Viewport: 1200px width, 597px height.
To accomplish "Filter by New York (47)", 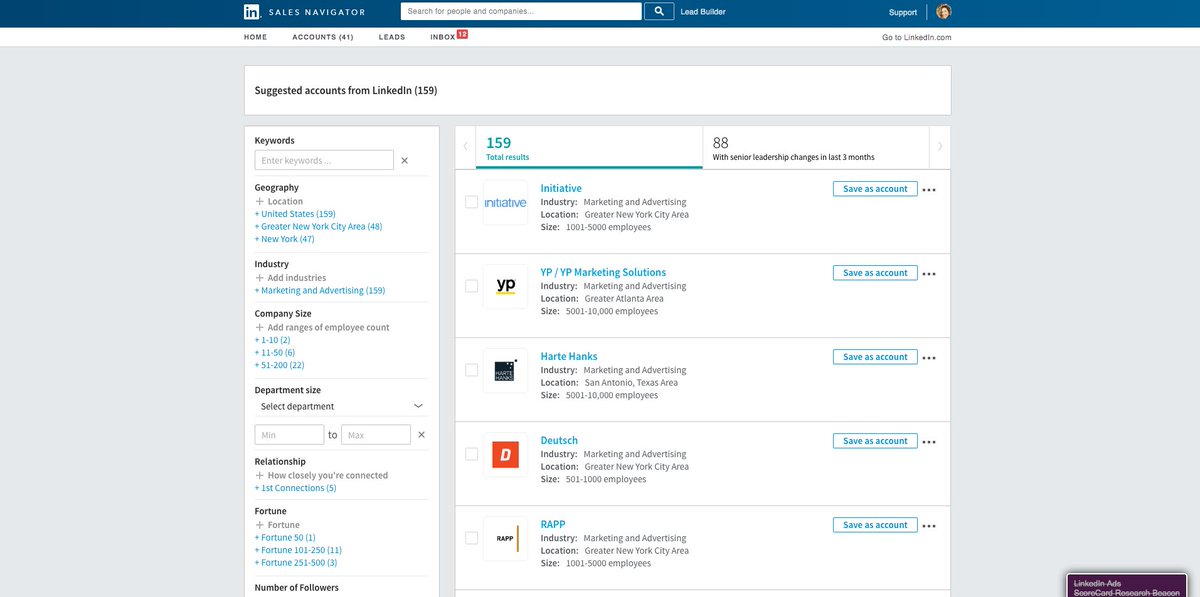I will click(284, 239).
